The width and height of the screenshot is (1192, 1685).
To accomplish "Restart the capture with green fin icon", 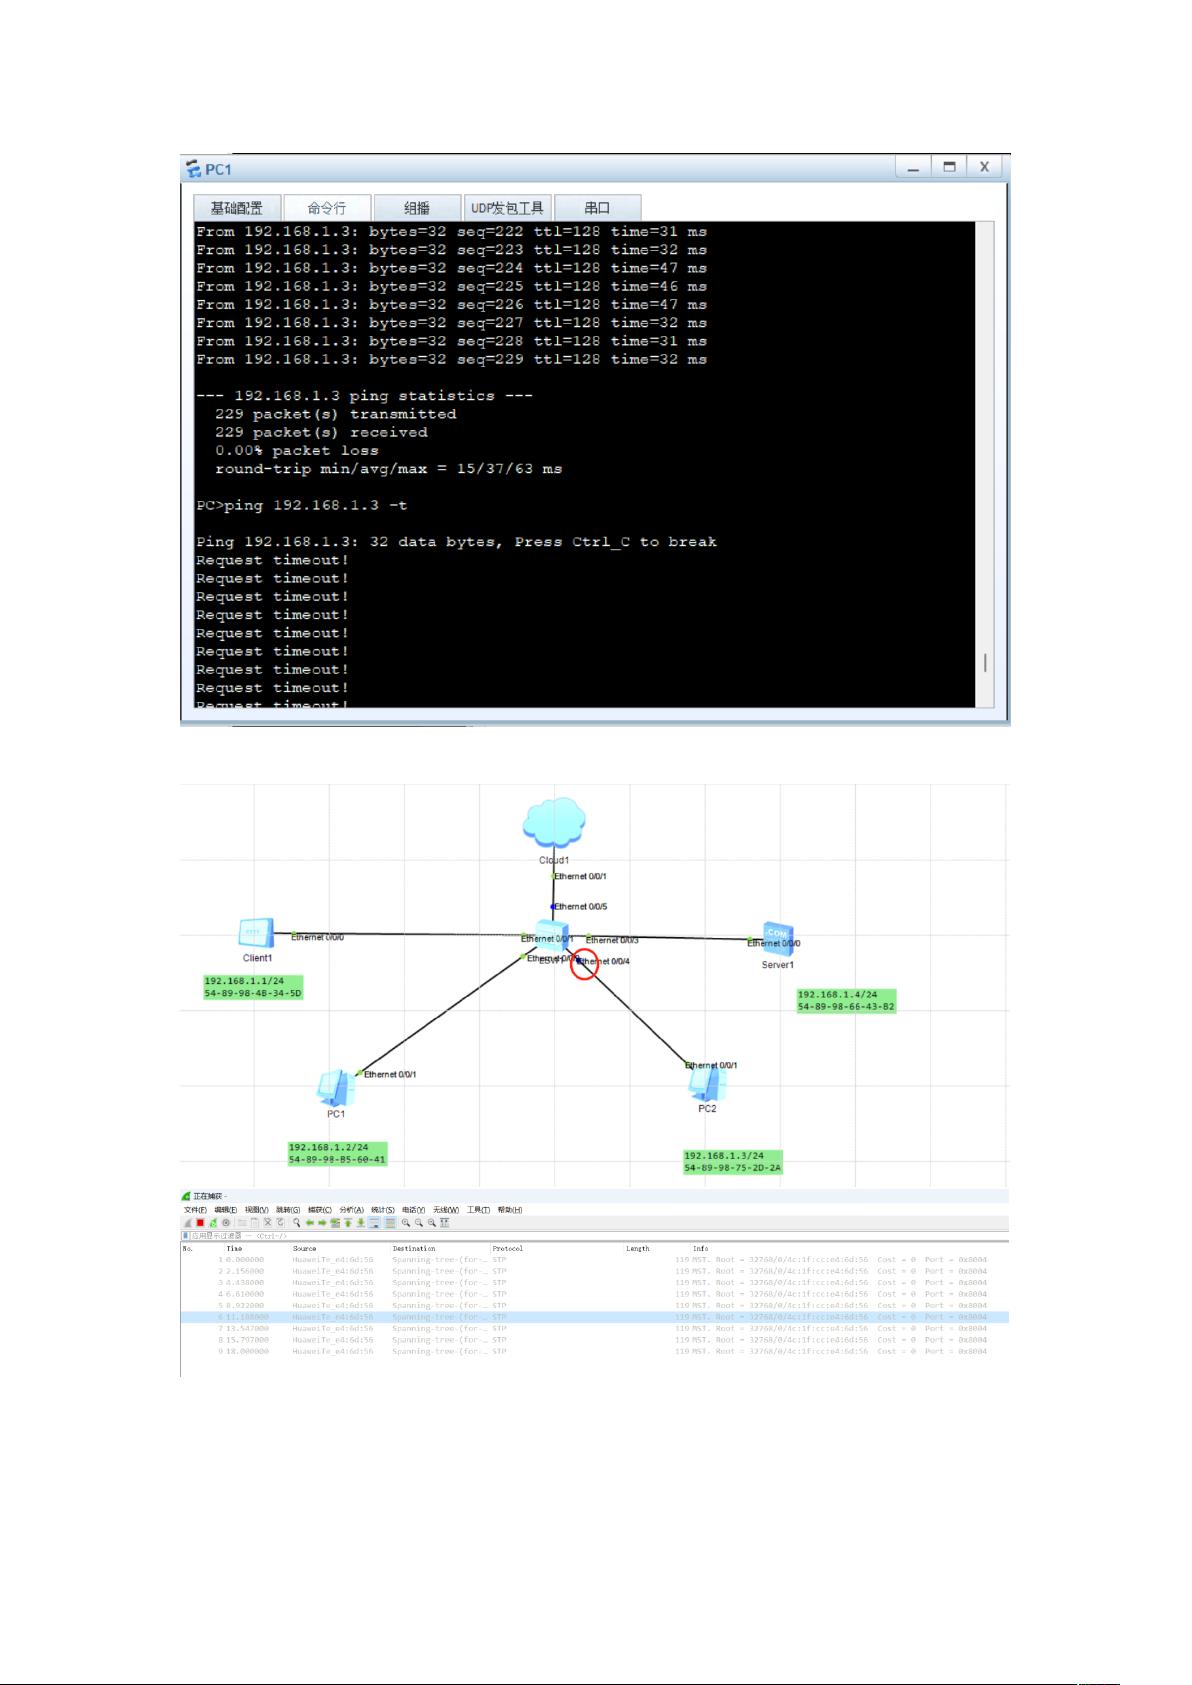I will point(213,1222).
